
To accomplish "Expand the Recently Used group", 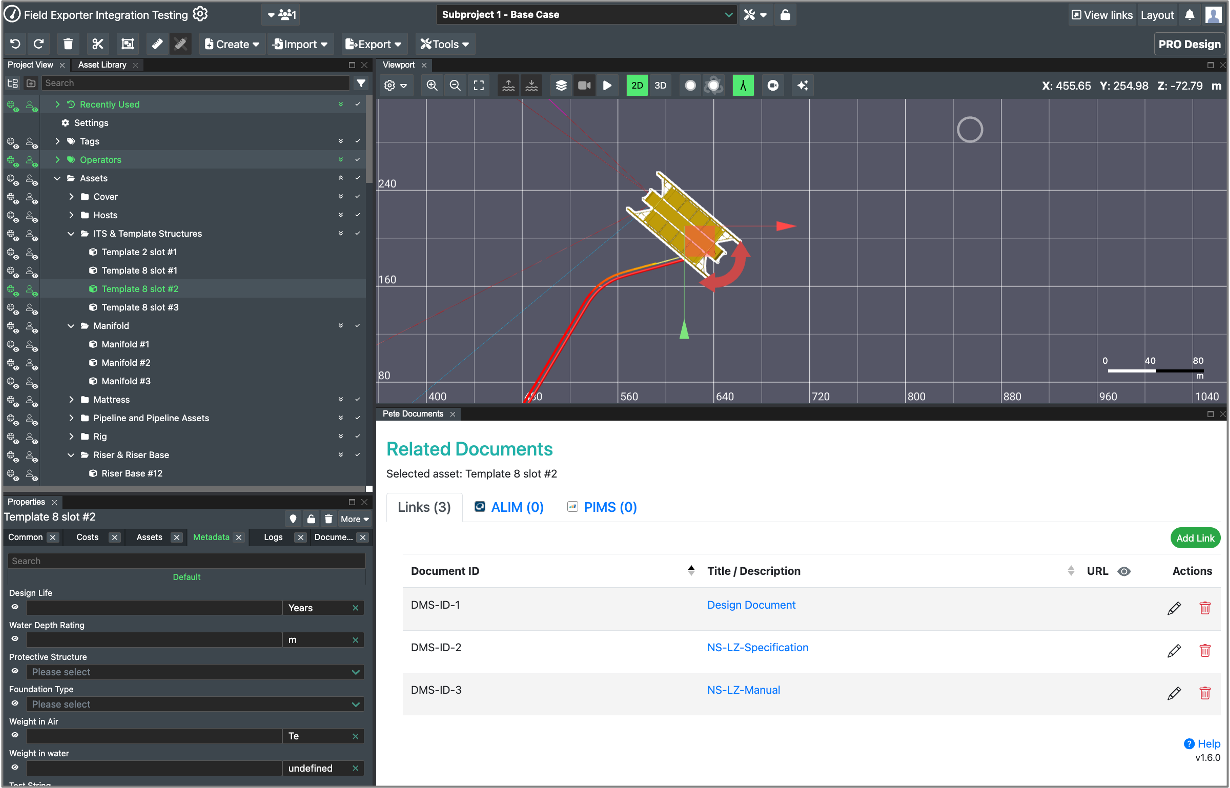I will (58, 104).
